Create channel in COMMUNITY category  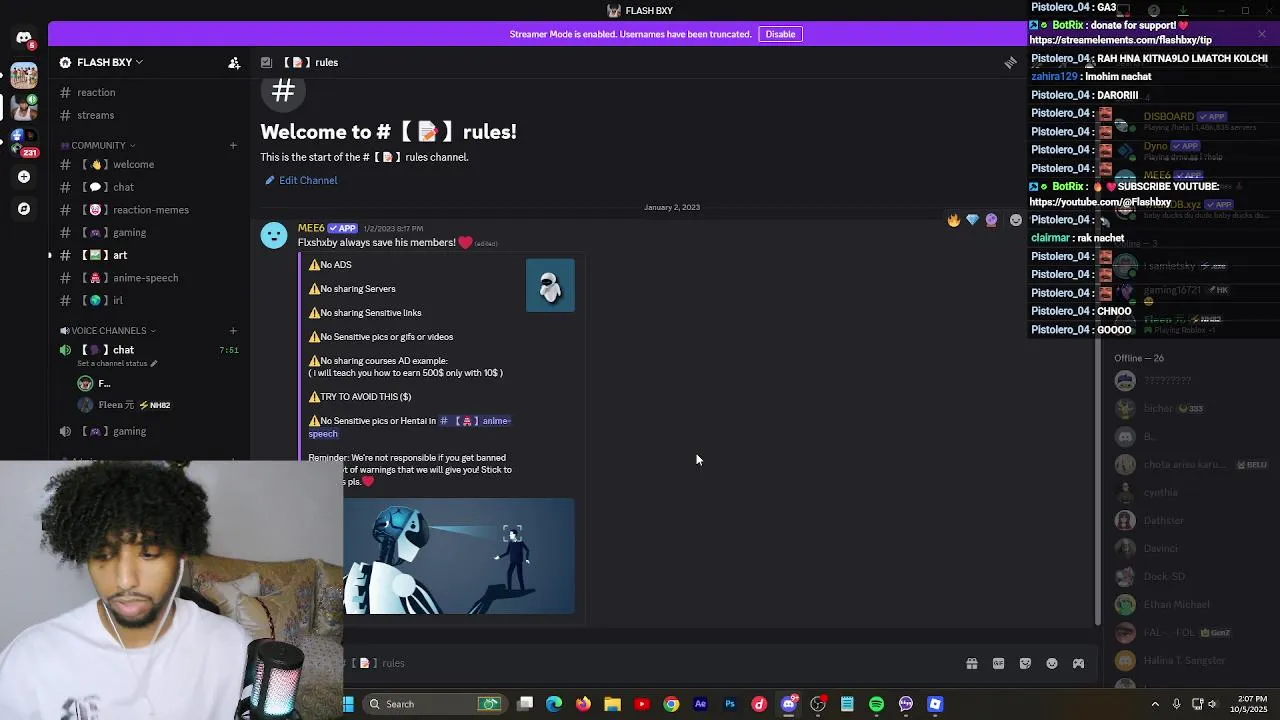(233, 146)
